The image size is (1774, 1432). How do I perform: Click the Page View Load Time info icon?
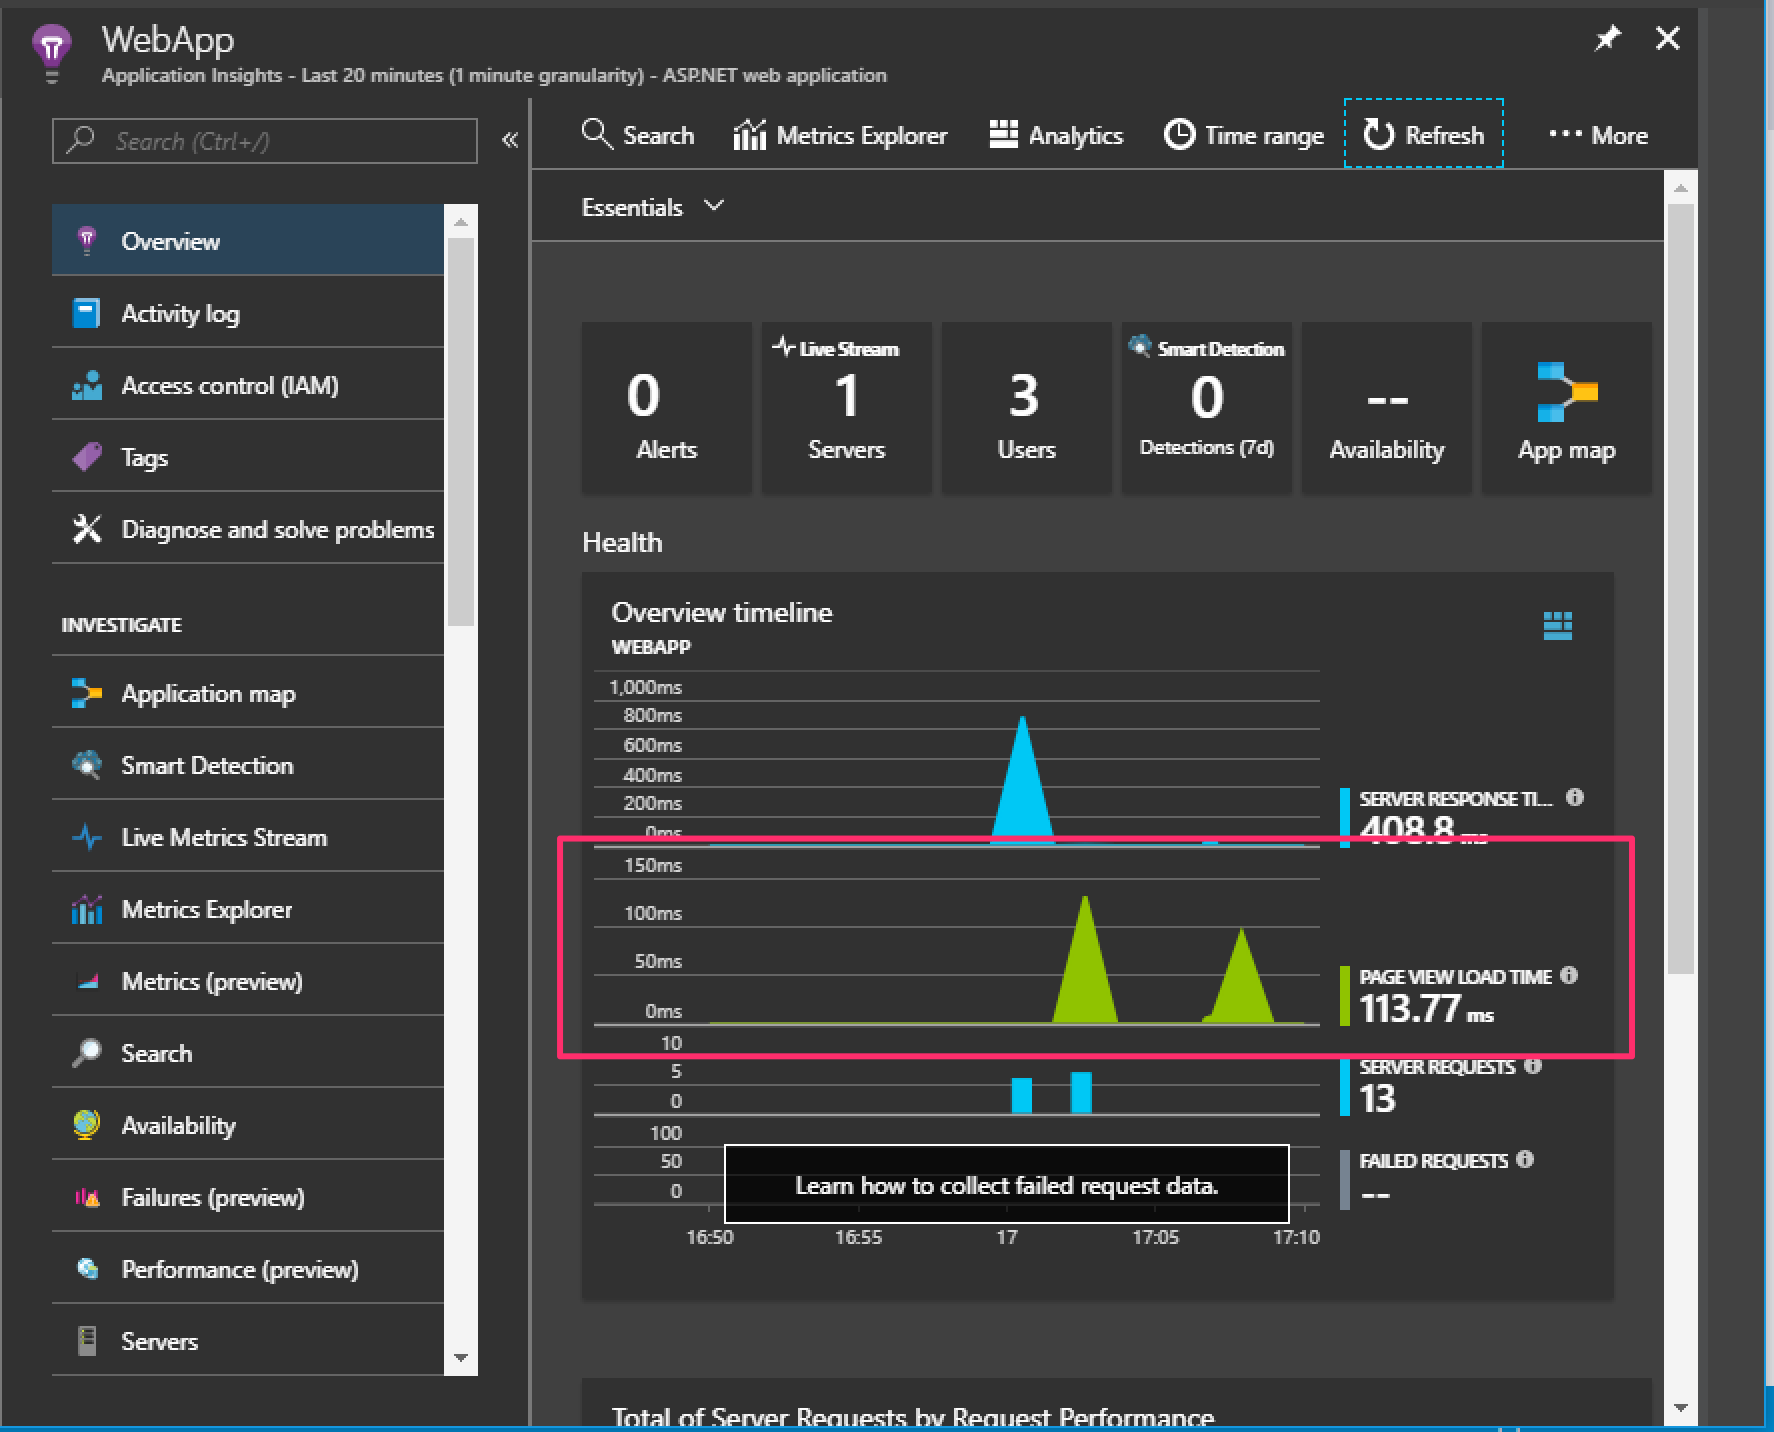(1569, 975)
